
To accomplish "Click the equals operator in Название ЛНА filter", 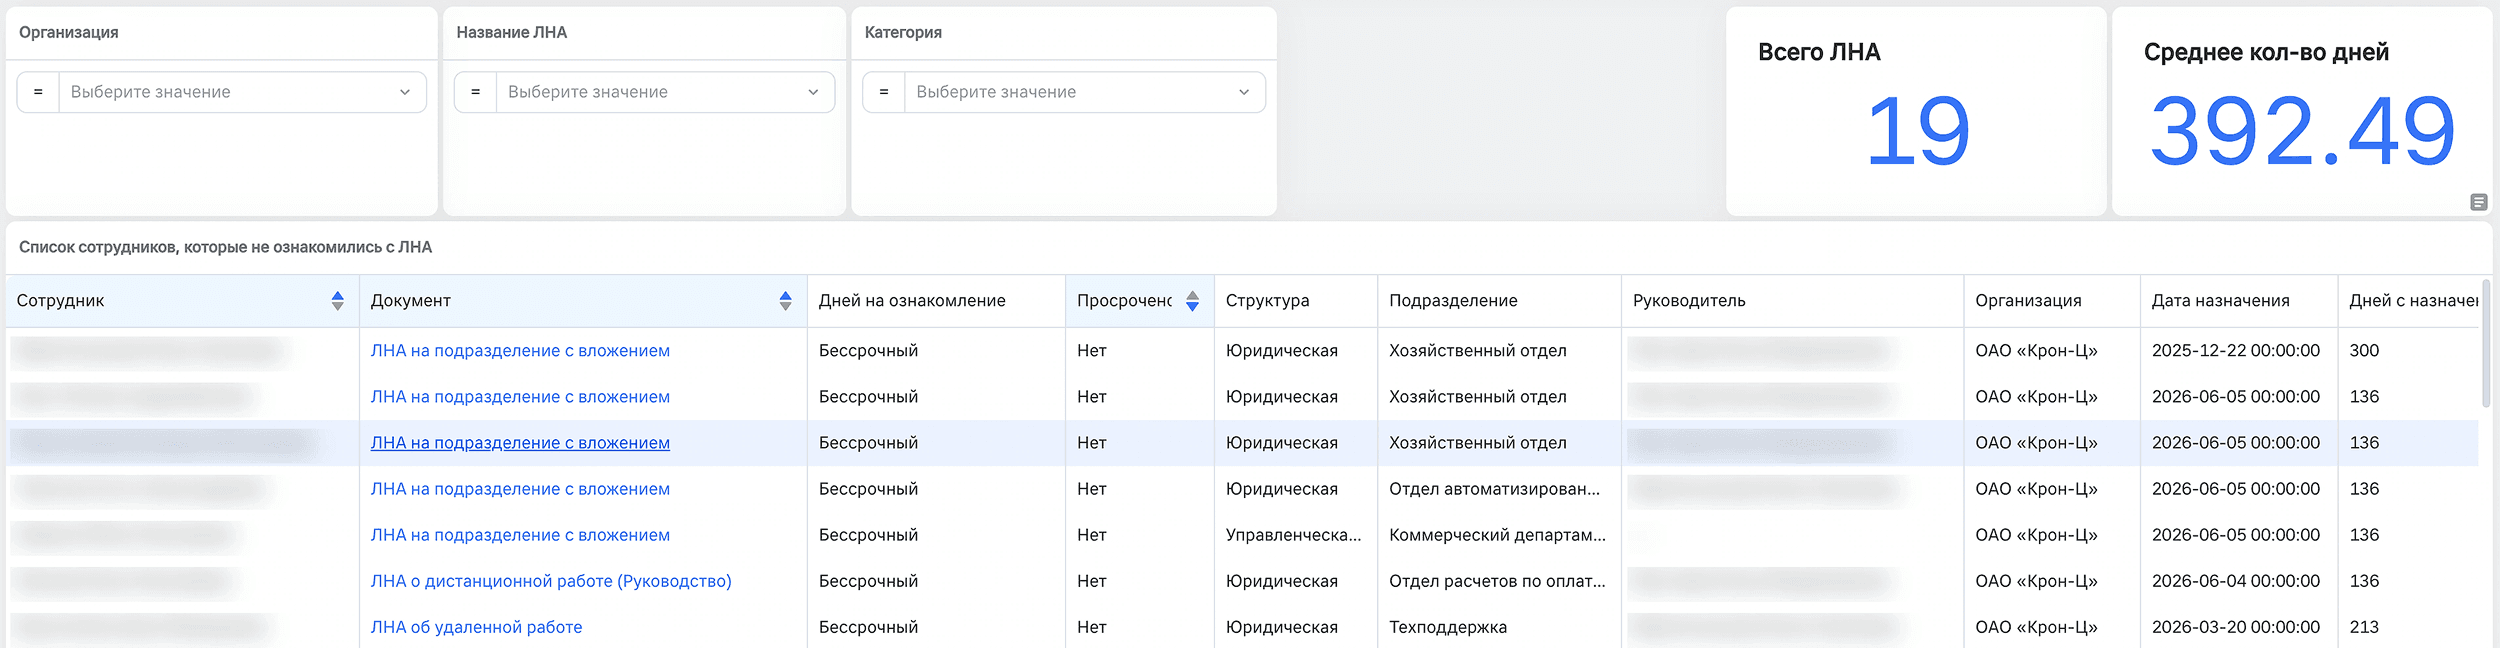I will pyautogui.click(x=475, y=92).
